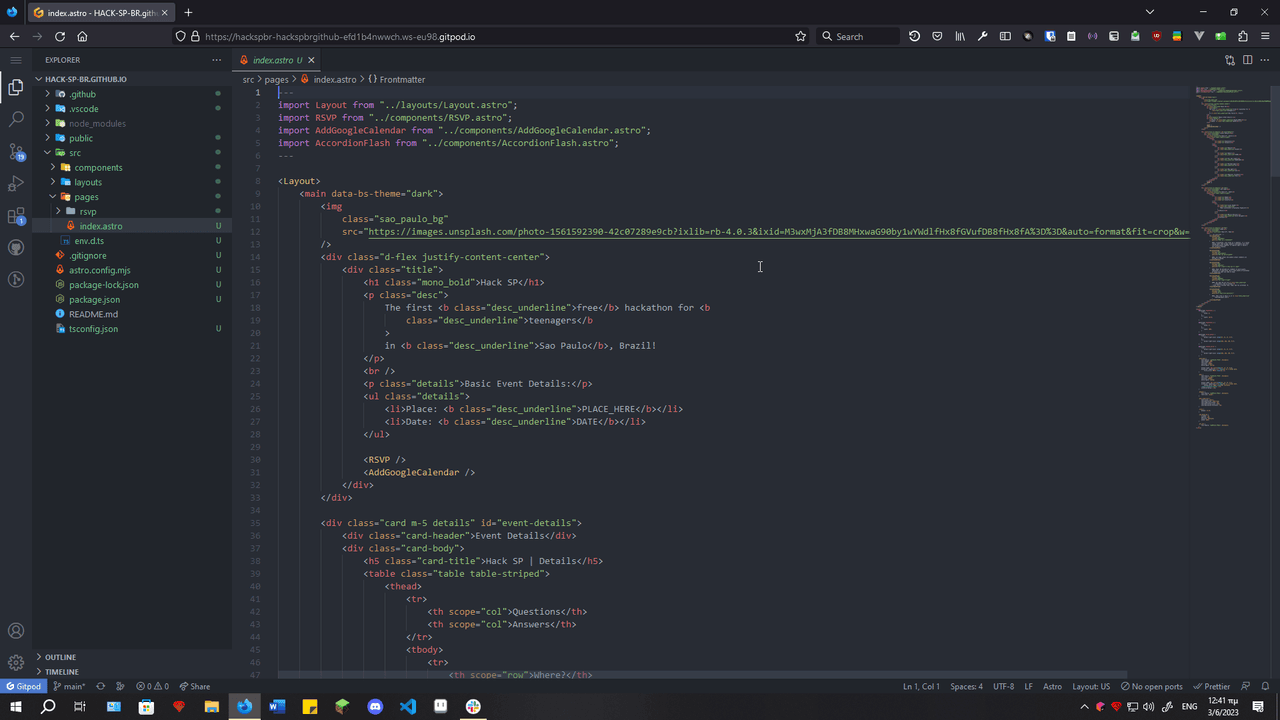Image resolution: width=1280 pixels, height=720 pixels.
Task: Open Source Control view with 19 changes
Action: point(16,152)
